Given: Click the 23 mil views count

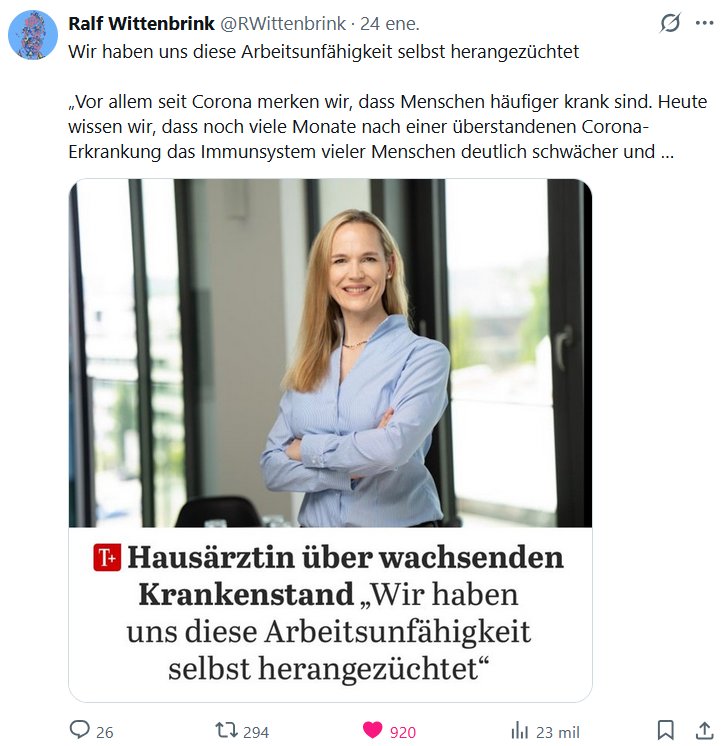Looking at the screenshot, I should pos(558,732).
